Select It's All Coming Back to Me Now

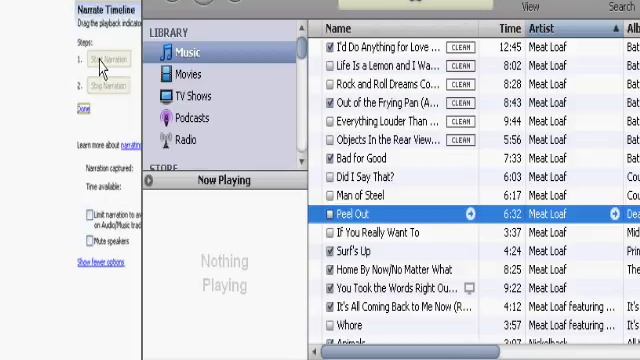pyautogui.click(x=404, y=307)
